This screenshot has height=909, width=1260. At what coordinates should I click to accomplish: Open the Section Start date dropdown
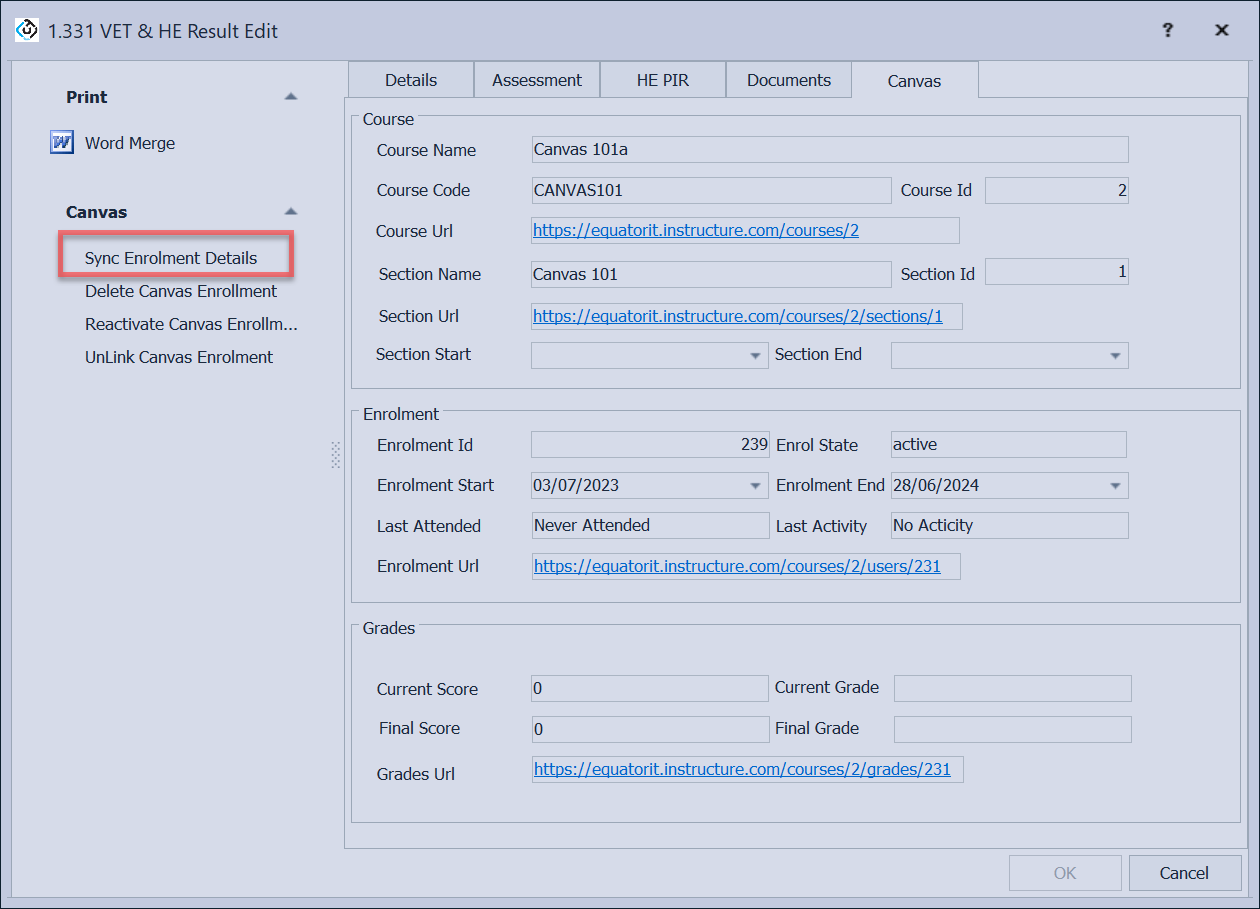(x=756, y=355)
